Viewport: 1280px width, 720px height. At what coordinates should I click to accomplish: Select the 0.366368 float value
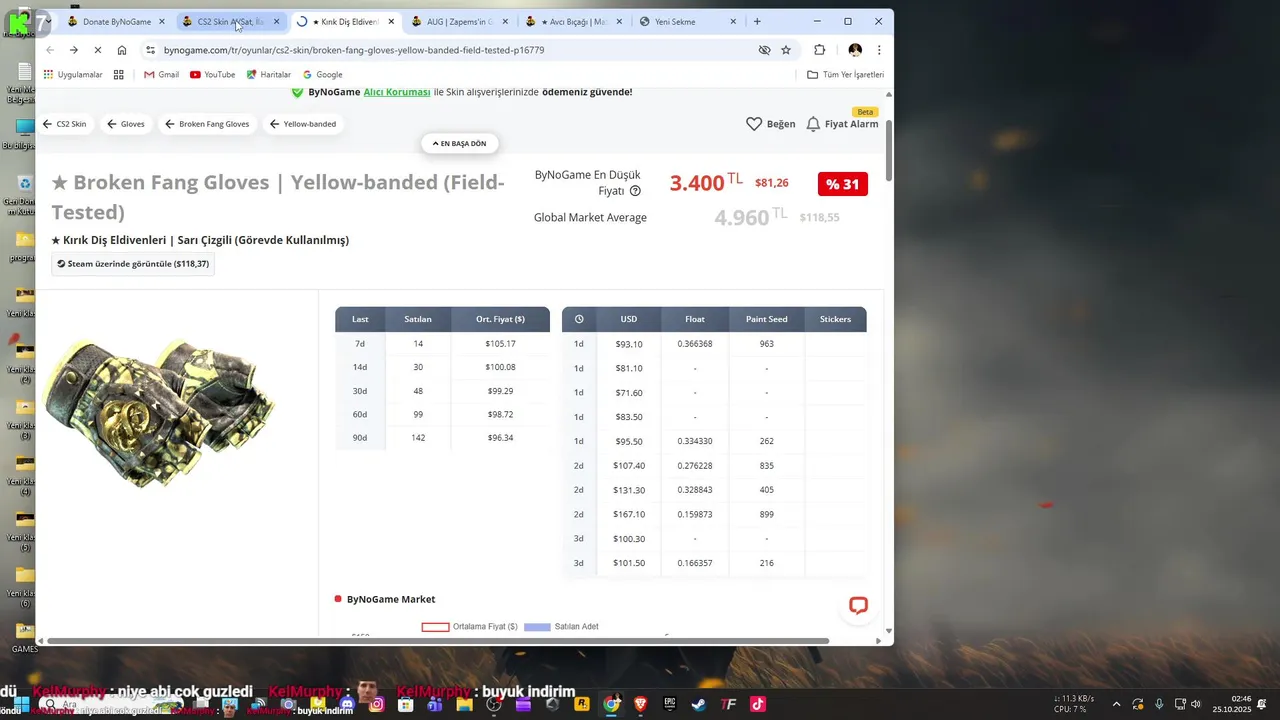tap(695, 344)
